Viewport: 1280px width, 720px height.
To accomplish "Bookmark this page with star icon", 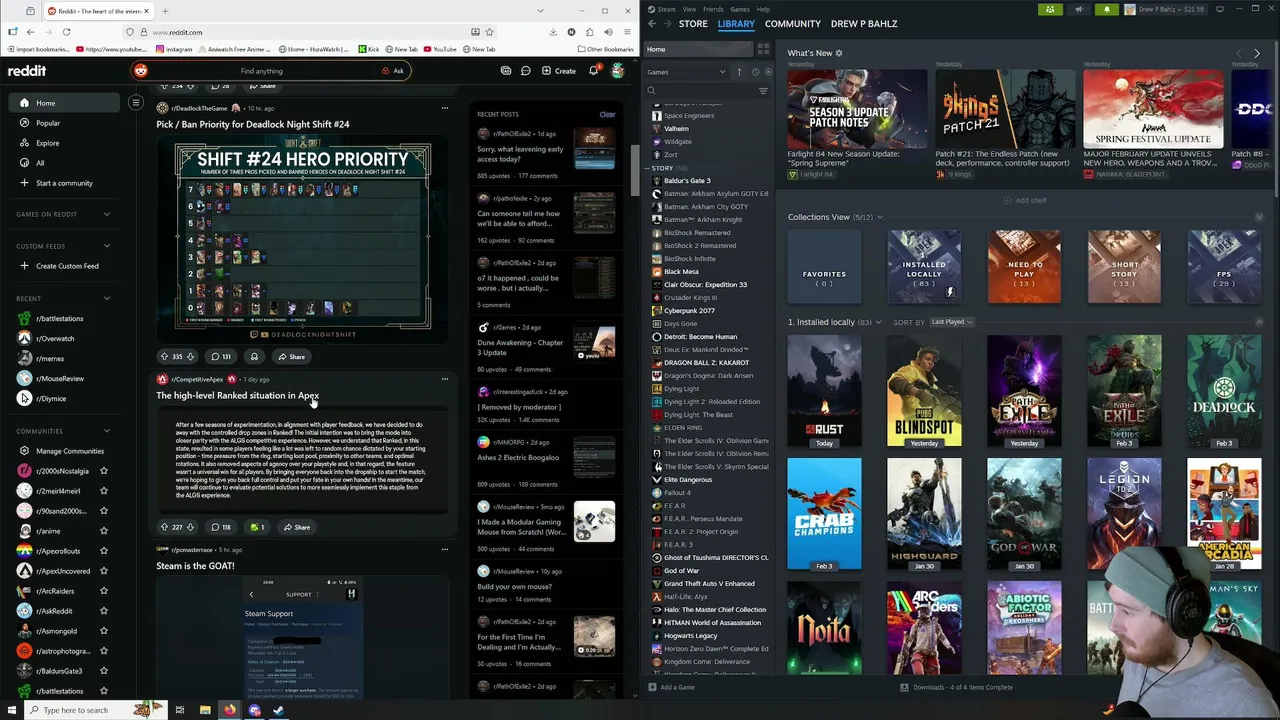I will coord(489,32).
